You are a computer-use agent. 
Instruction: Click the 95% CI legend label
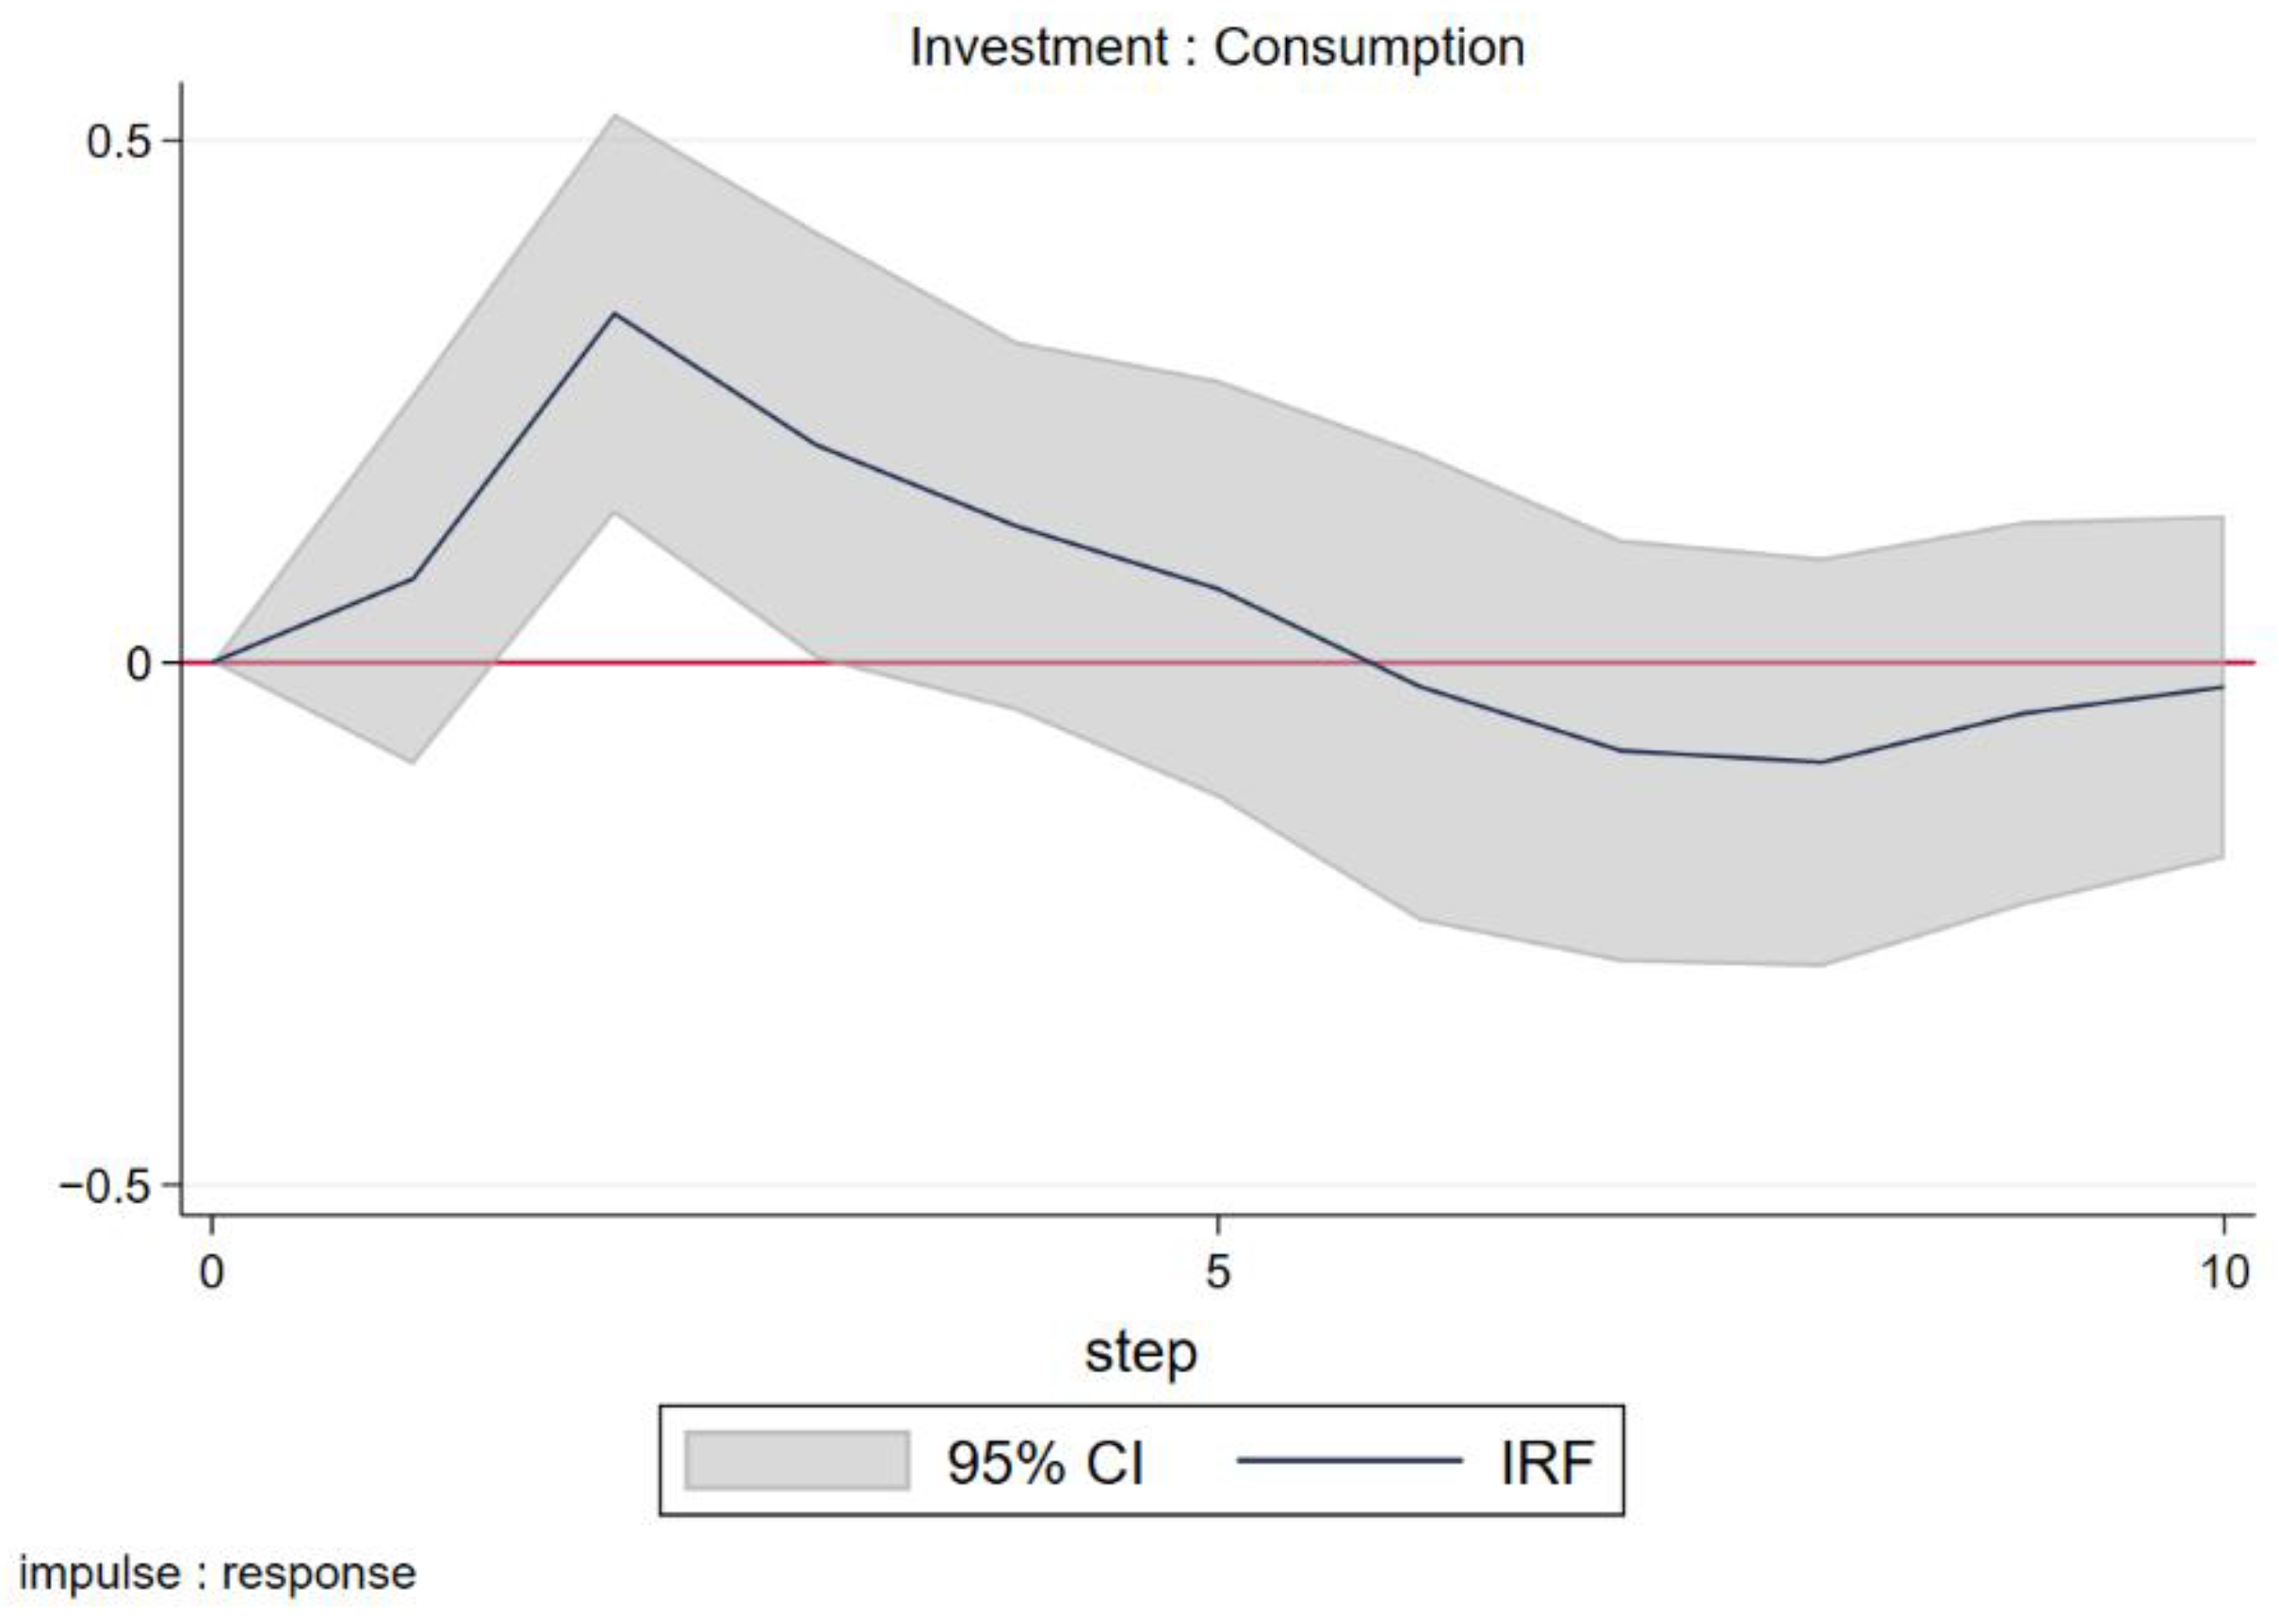pos(1044,1464)
